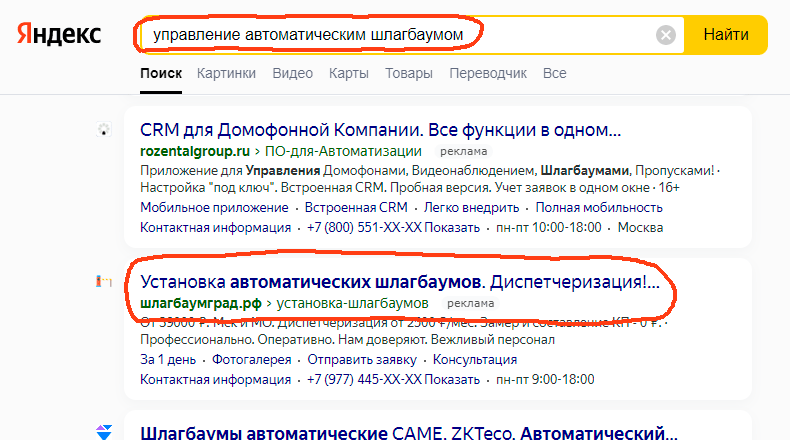The width and height of the screenshot is (790, 440).
Task: Open the Консультация sitelink
Action: (x=475, y=360)
